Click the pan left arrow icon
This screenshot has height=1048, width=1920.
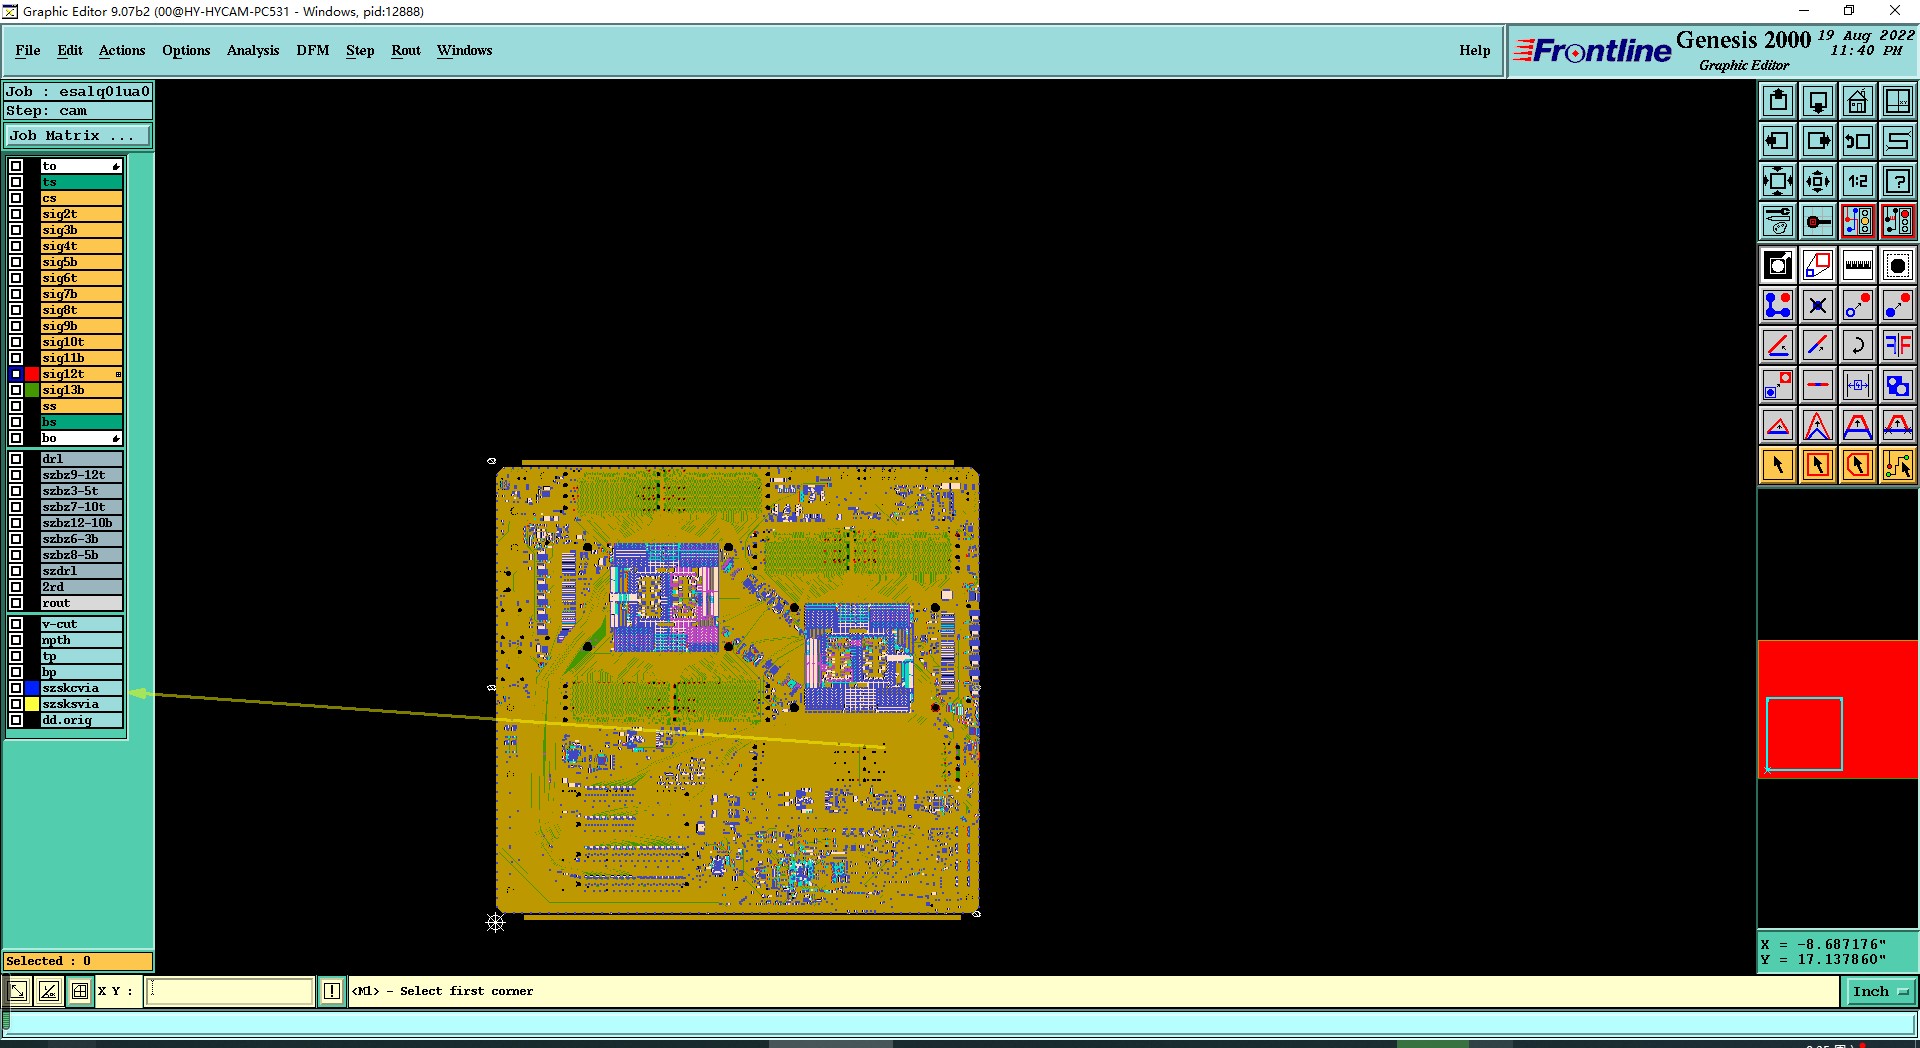1778,141
